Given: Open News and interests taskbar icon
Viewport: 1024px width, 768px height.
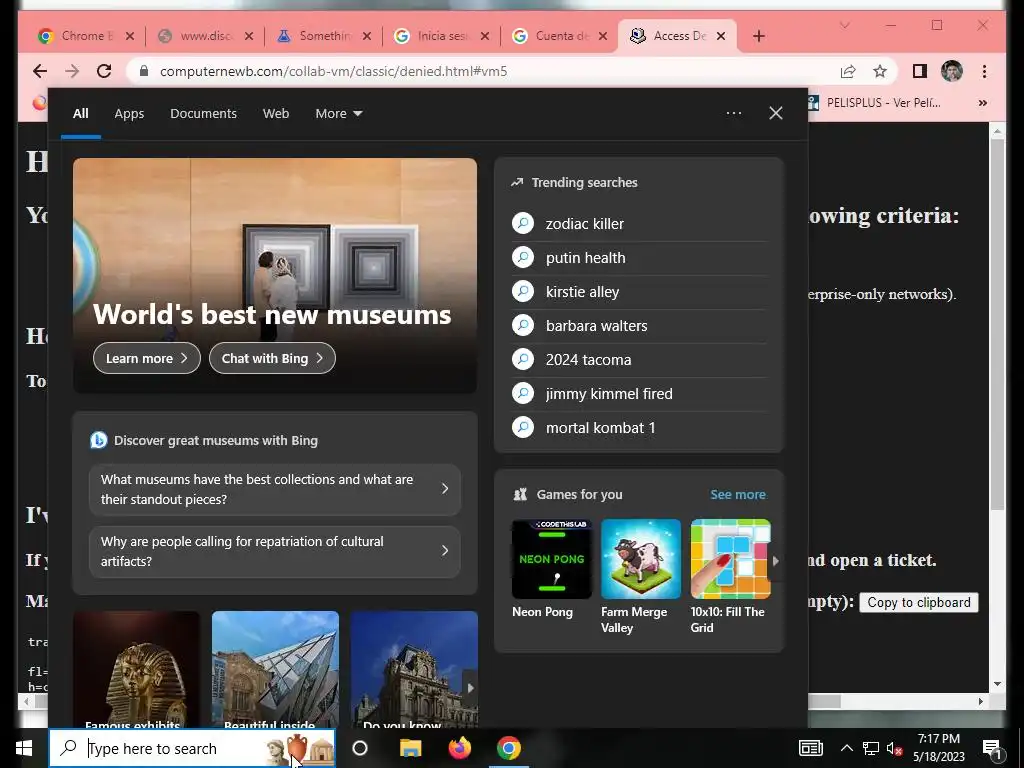Looking at the screenshot, I should click(x=810, y=748).
